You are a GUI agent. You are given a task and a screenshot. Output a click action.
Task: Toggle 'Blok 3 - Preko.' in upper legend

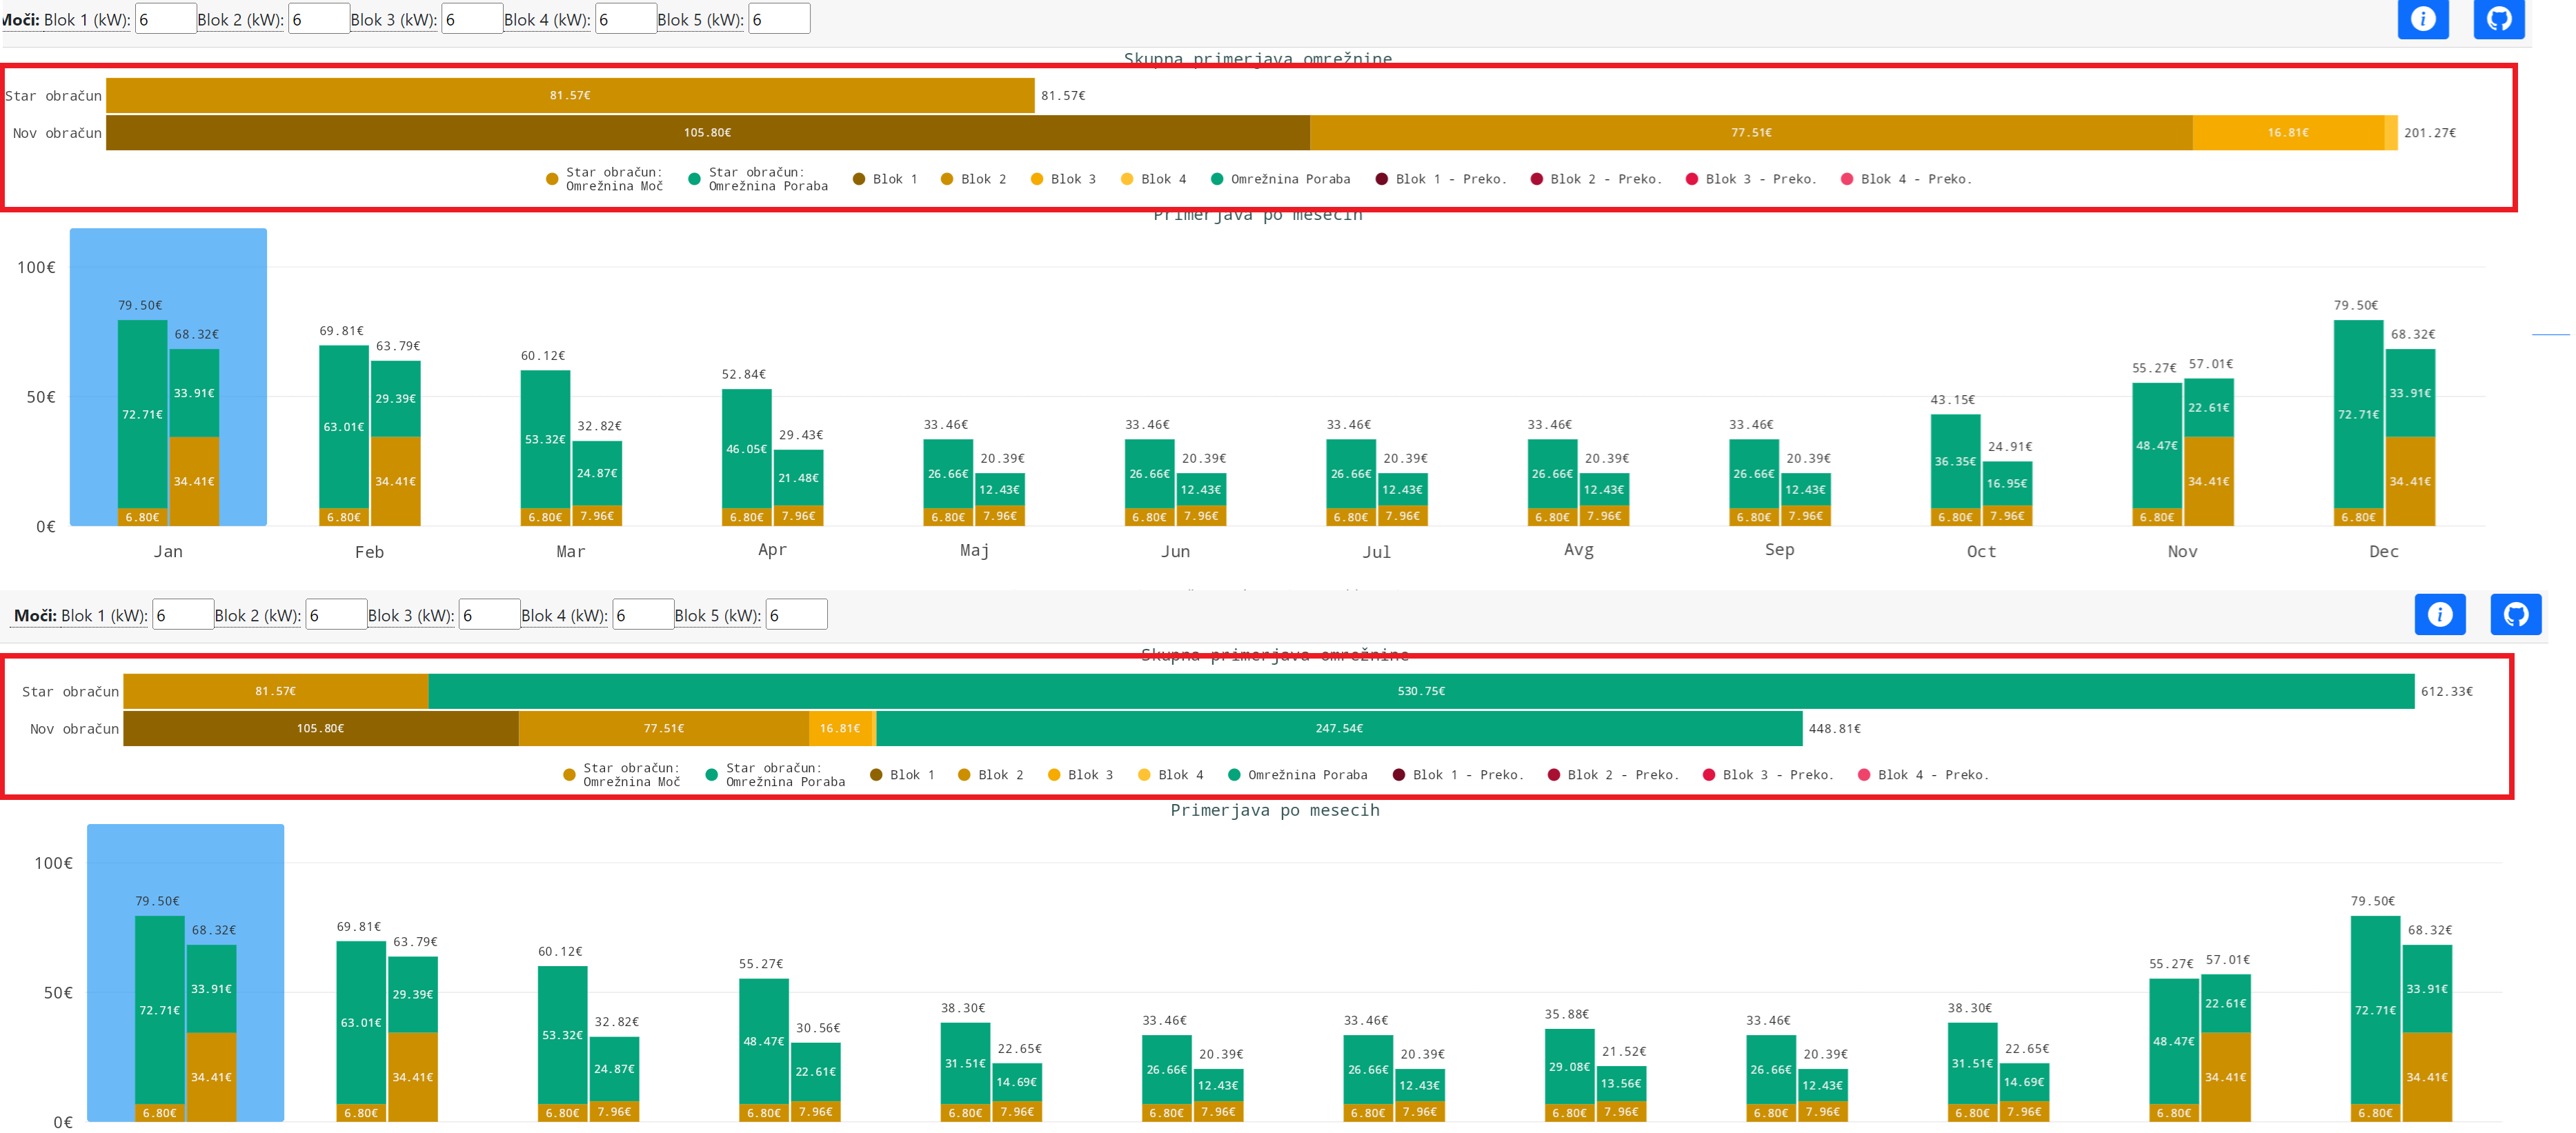(1751, 179)
